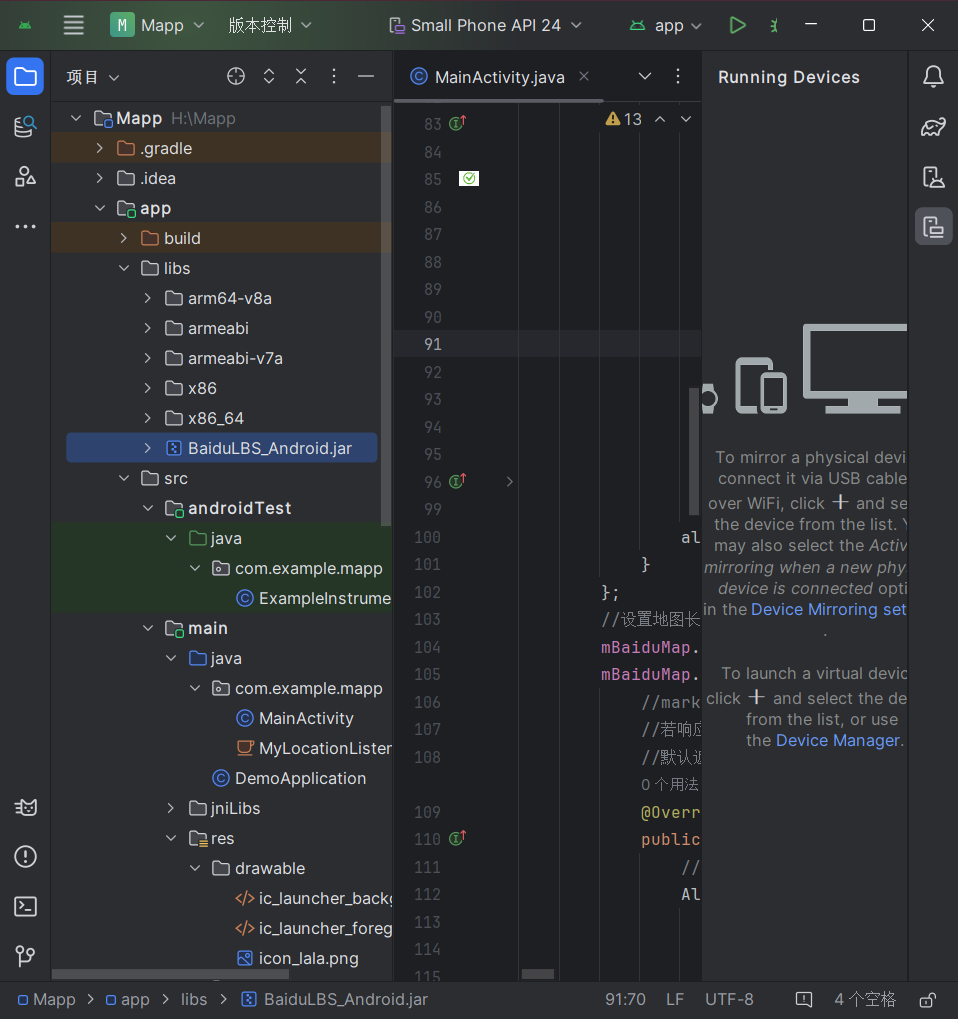Click the project tree vertical scrollbar

pos(385,315)
